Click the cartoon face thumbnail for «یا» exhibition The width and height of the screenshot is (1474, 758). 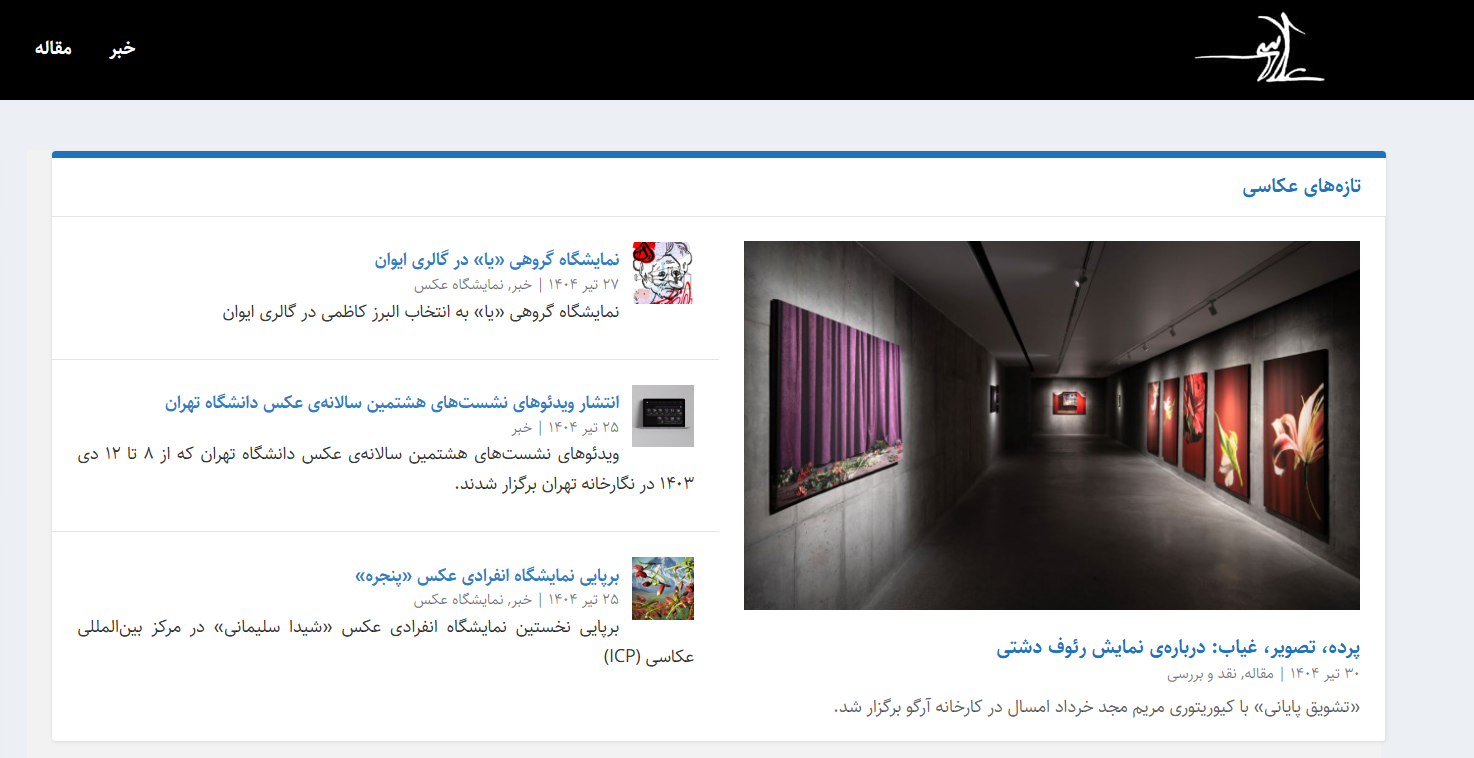pos(663,272)
